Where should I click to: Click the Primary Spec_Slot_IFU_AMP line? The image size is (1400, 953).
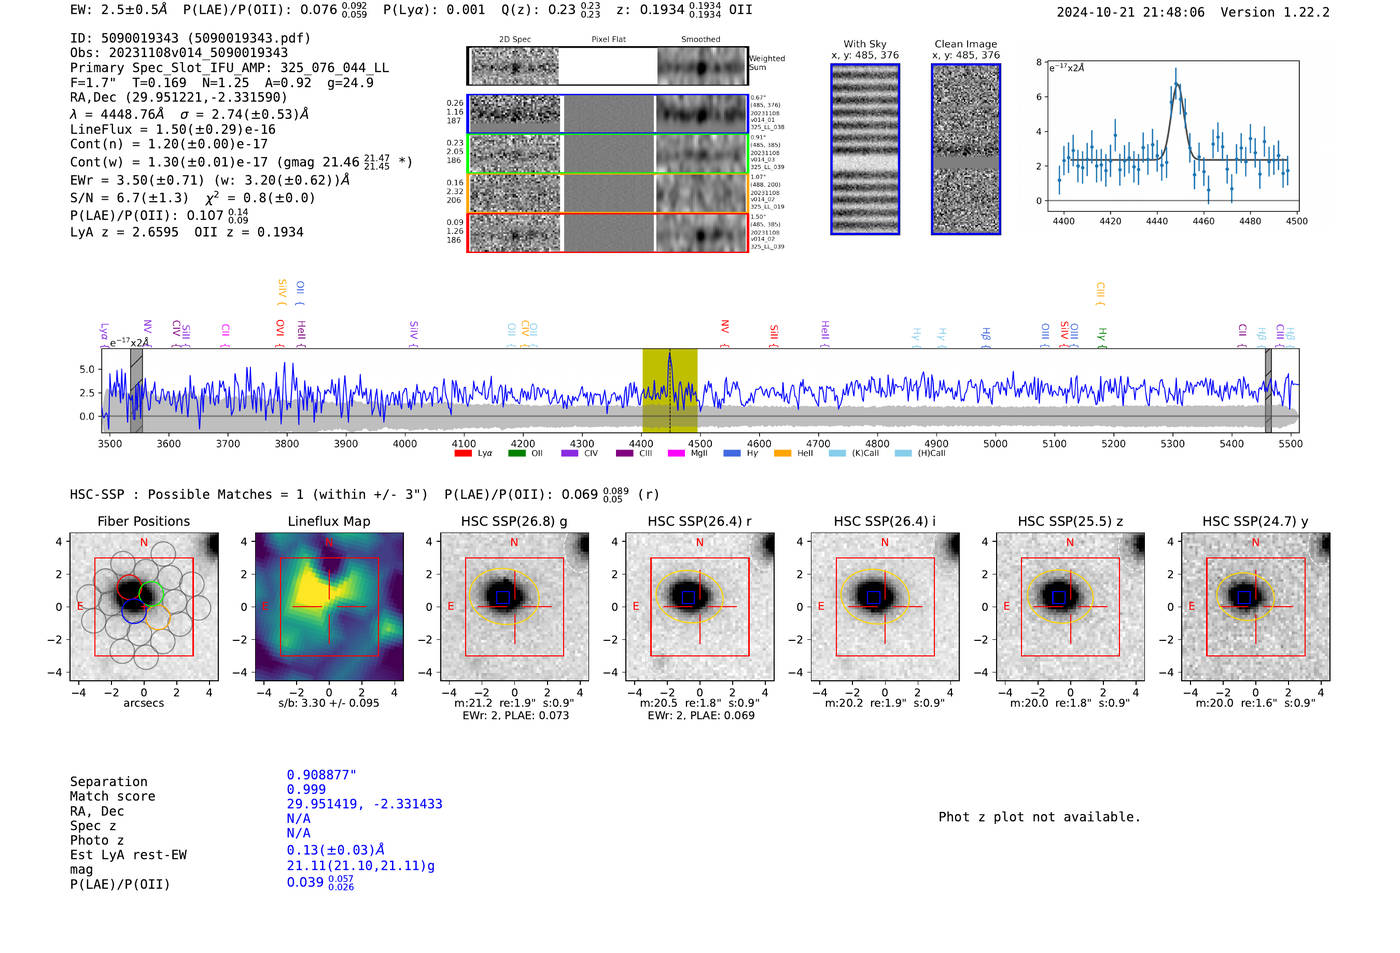(230, 68)
